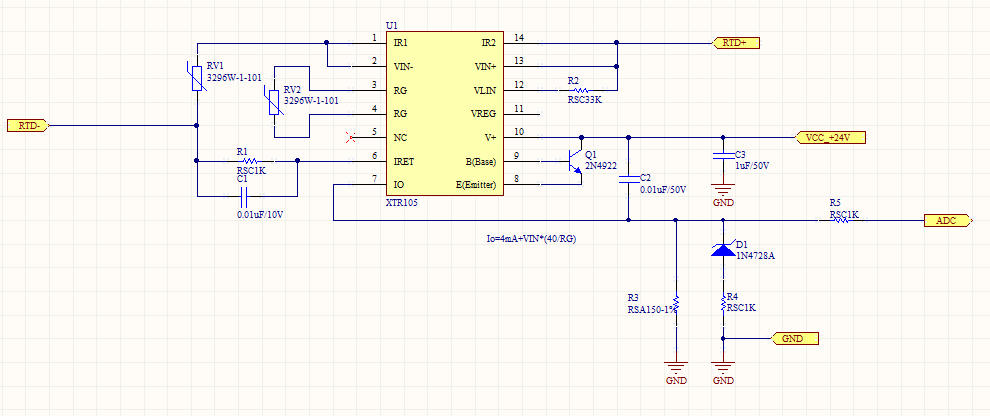Select capacitor C2 0.01uF/50V symbol

click(628, 180)
